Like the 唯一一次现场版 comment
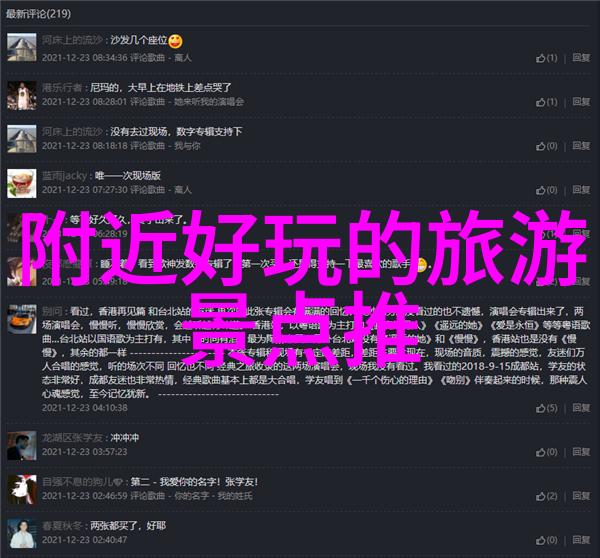600x558 pixels. tap(546, 190)
